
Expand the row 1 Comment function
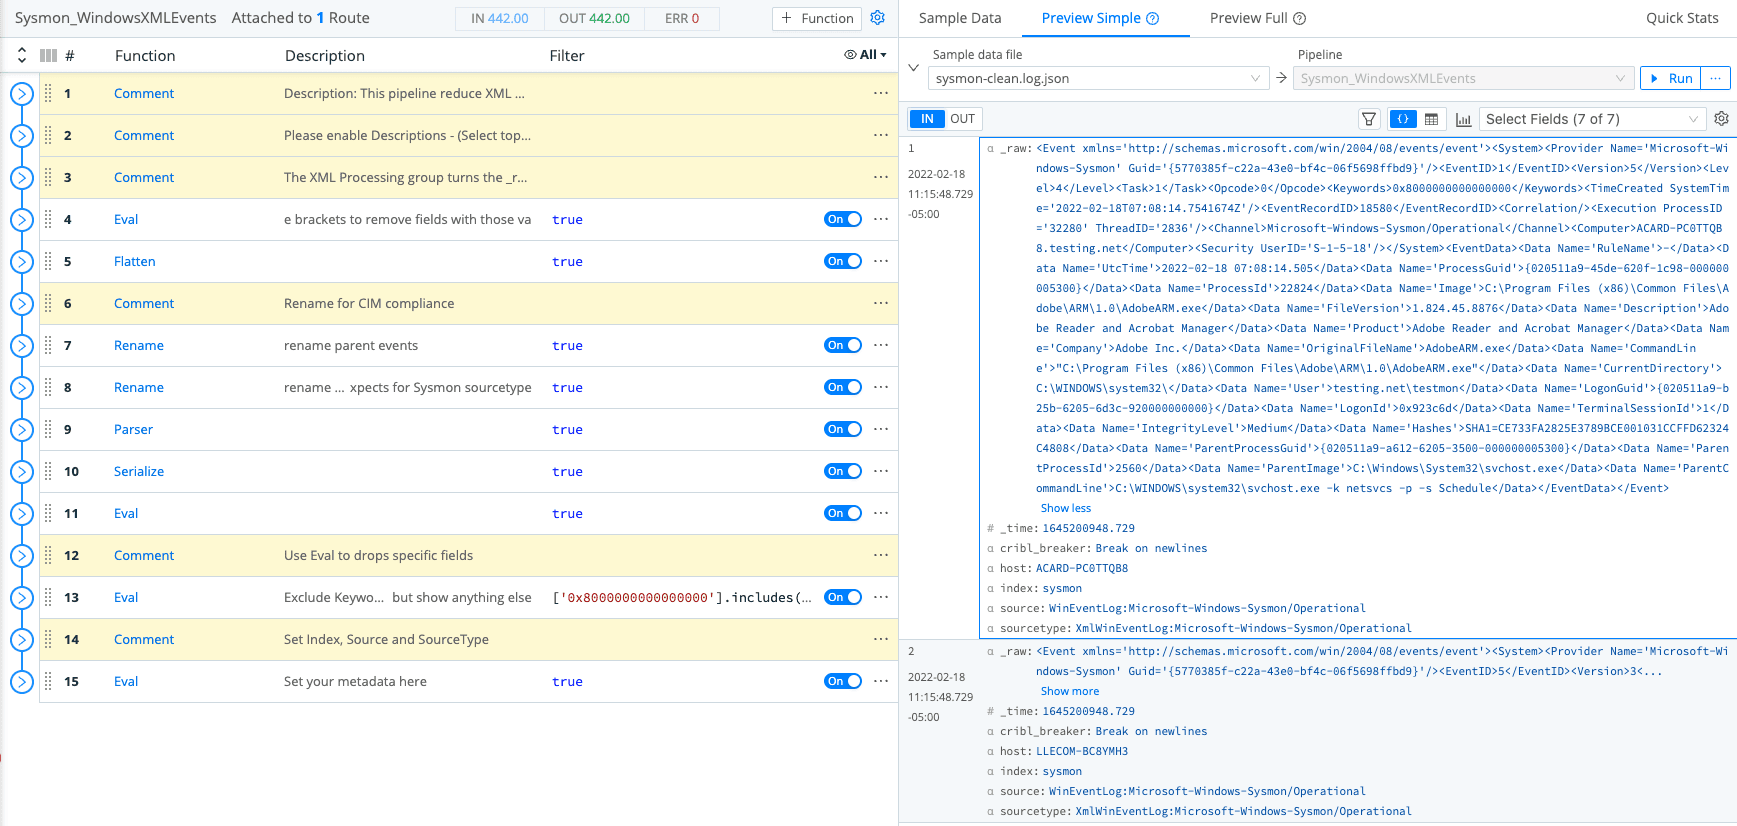point(22,94)
